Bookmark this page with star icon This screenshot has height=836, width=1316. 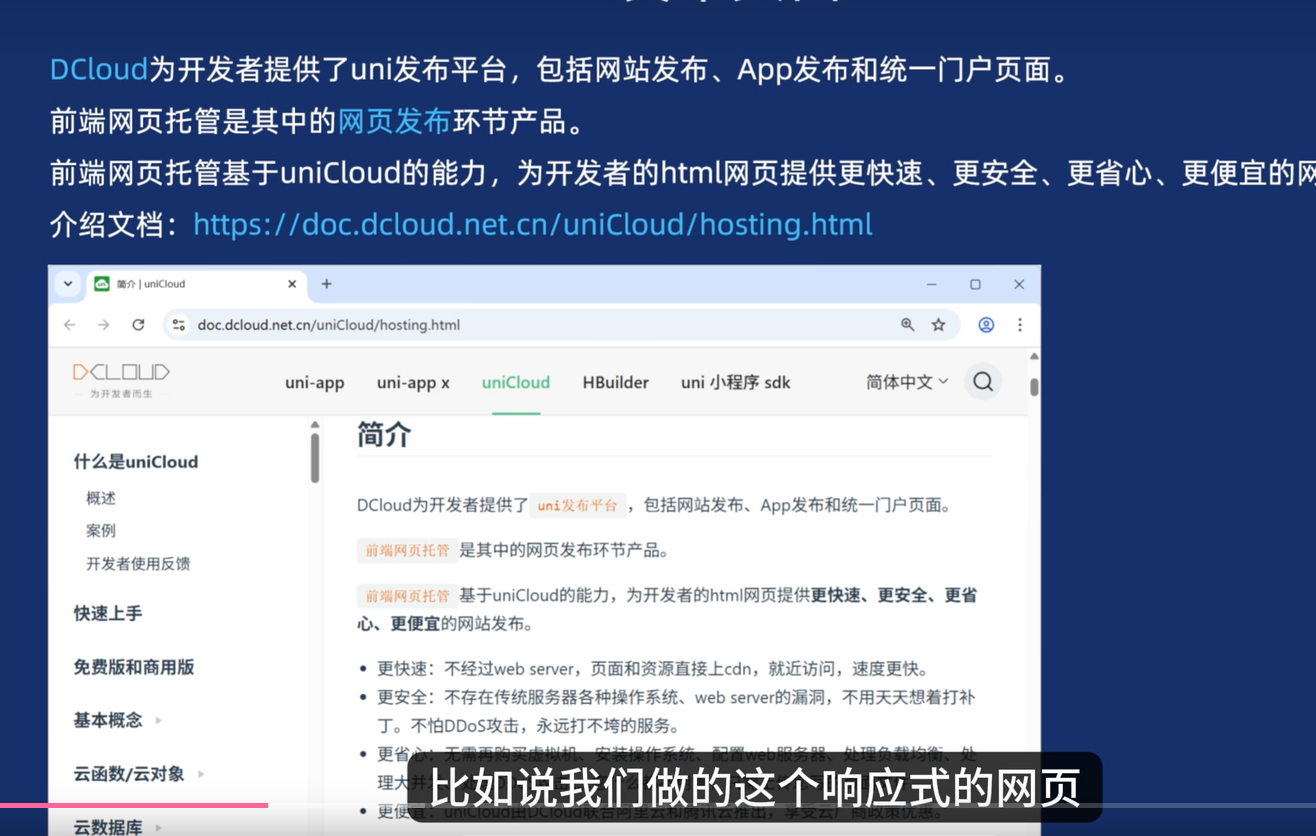(x=938, y=325)
